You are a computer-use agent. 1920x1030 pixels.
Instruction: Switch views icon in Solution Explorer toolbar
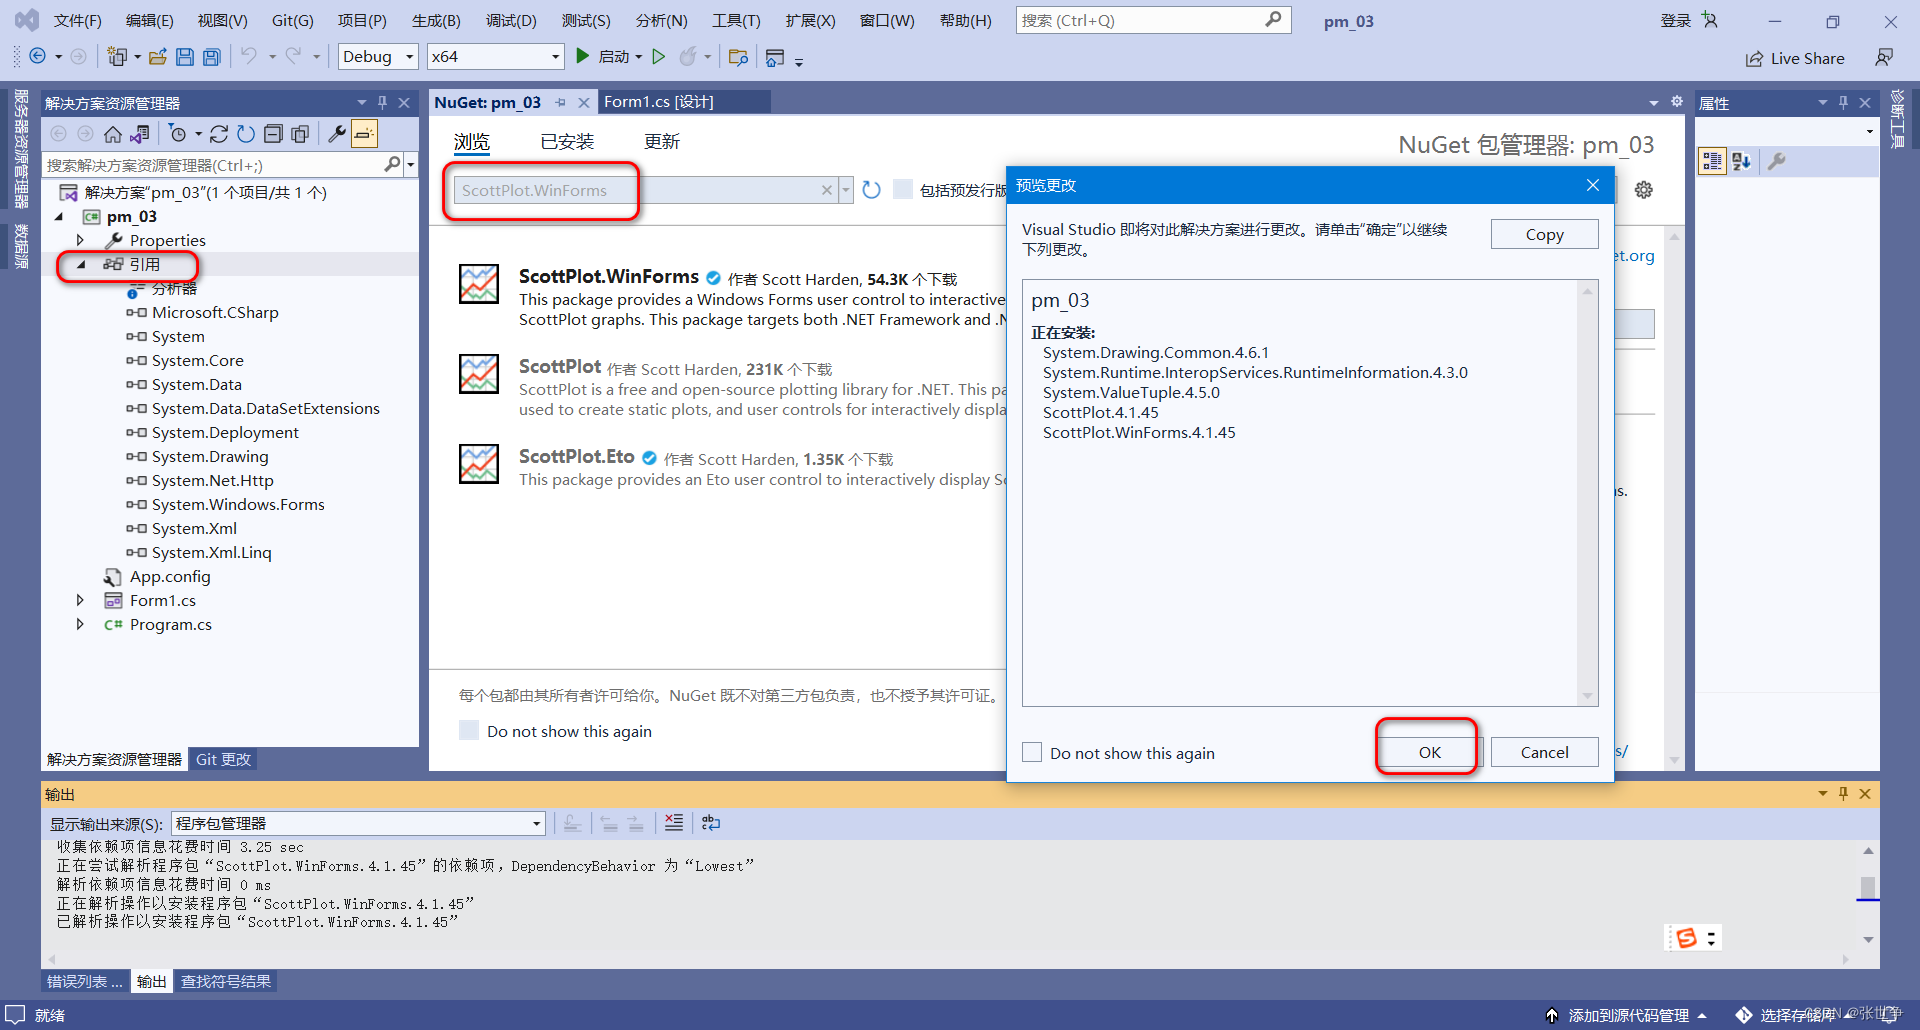140,134
